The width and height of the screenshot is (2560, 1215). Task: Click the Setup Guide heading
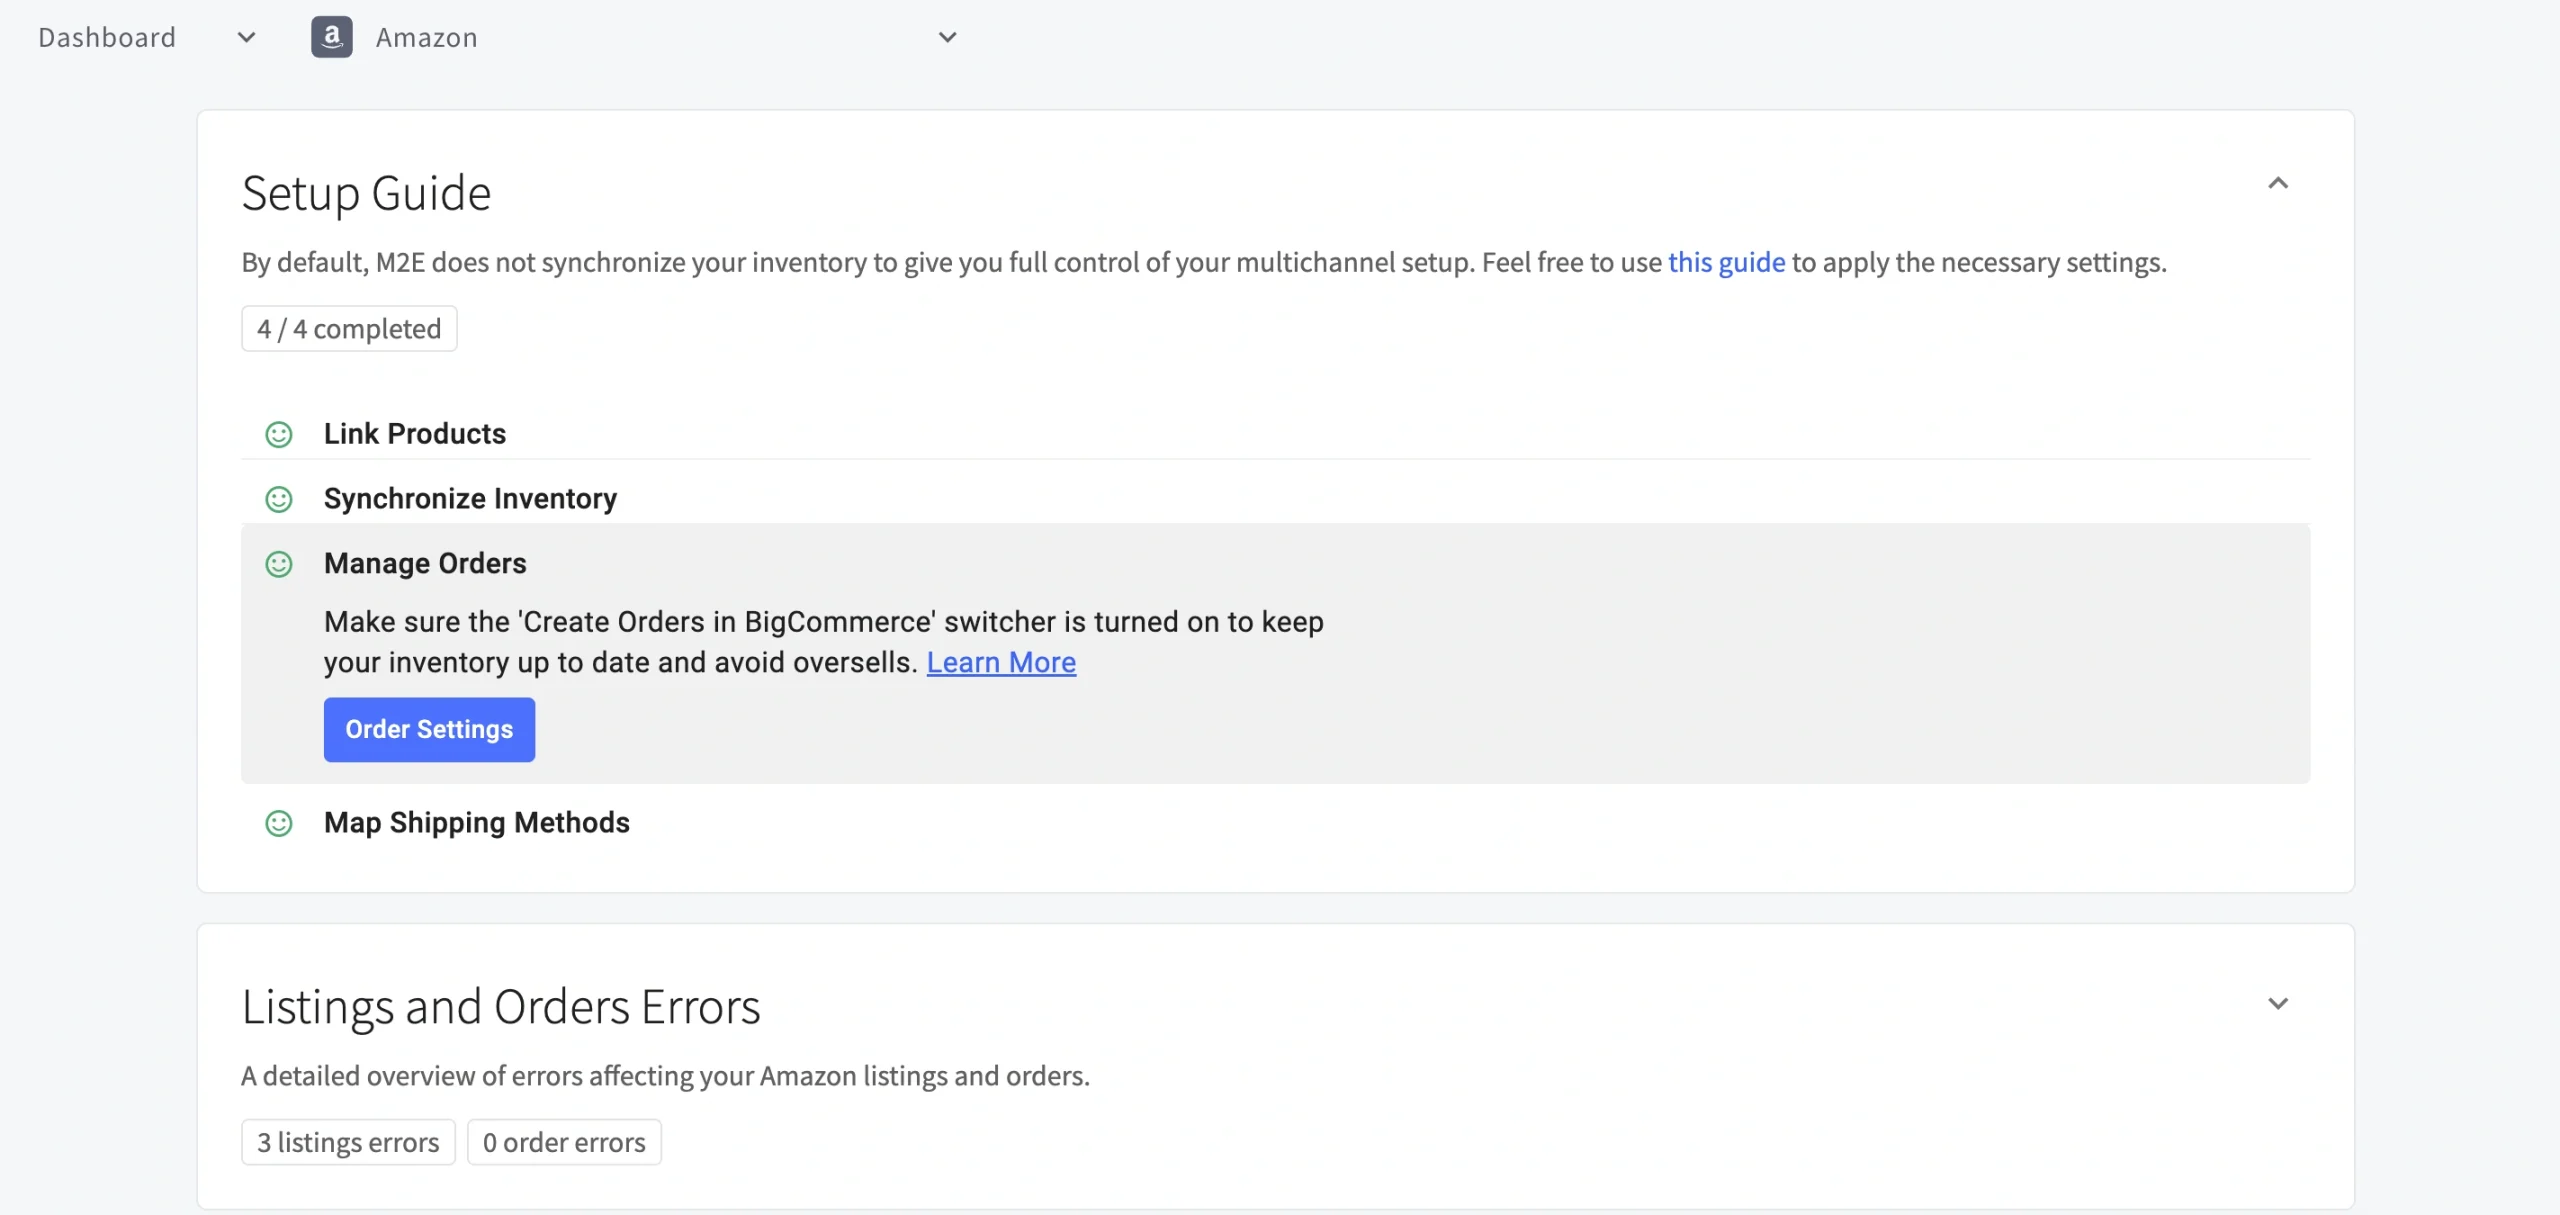tap(366, 193)
